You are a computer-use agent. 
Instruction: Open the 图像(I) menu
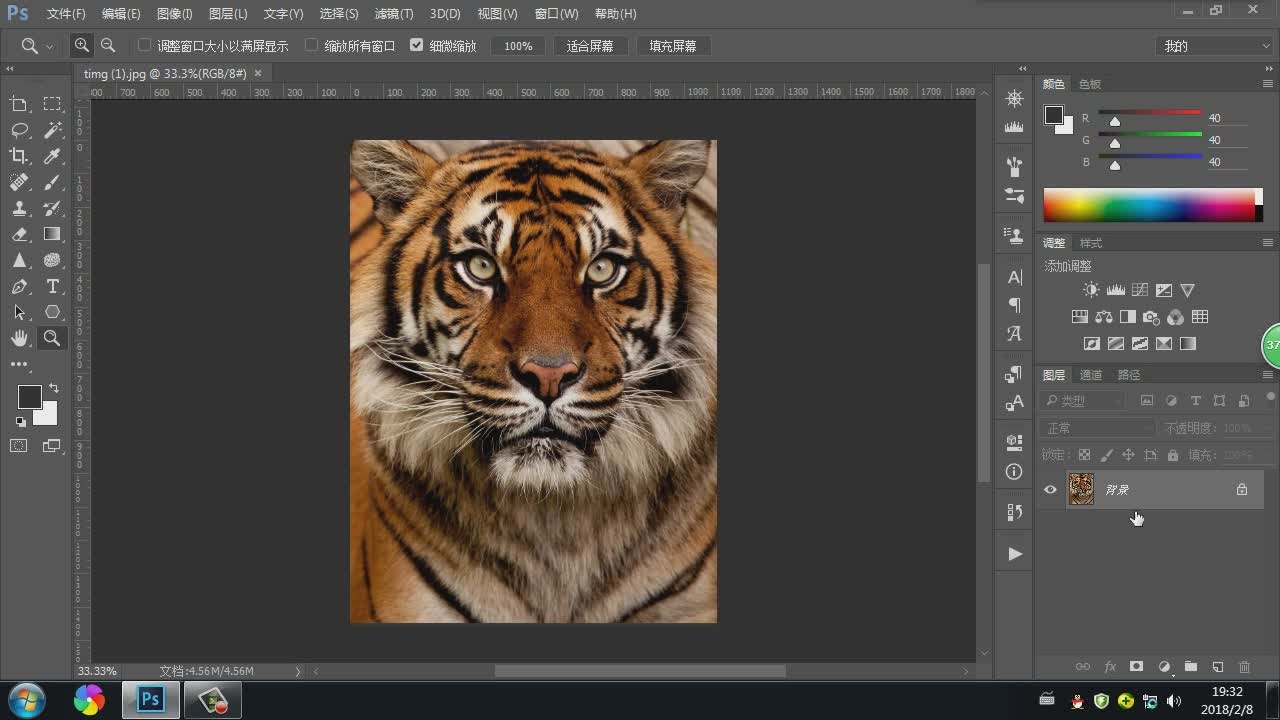coord(174,14)
